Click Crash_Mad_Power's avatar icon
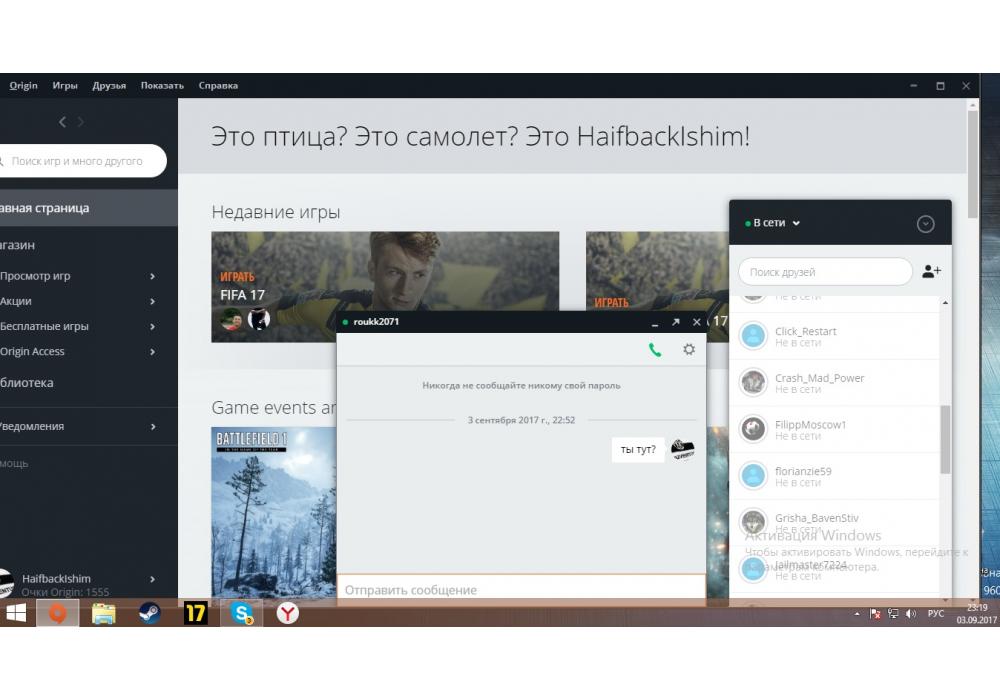Viewport: 1000px width, 700px height. [x=753, y=382]
